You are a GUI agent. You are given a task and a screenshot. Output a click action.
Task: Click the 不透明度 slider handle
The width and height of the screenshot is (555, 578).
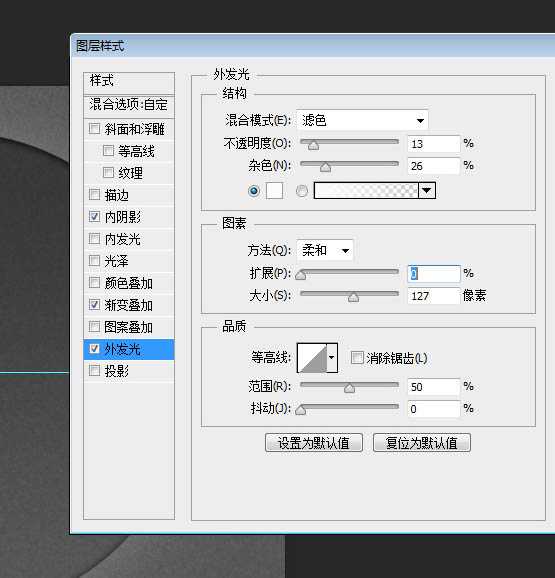313,145
